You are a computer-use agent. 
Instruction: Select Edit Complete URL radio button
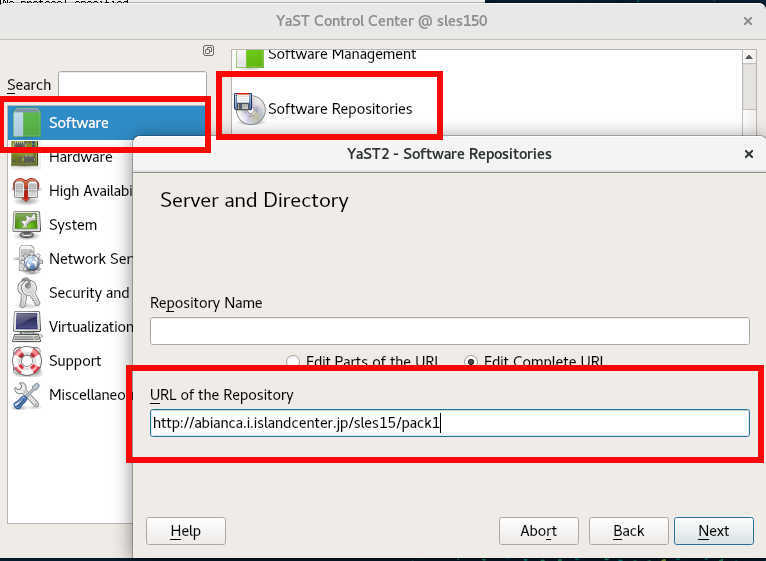point(471,362)
